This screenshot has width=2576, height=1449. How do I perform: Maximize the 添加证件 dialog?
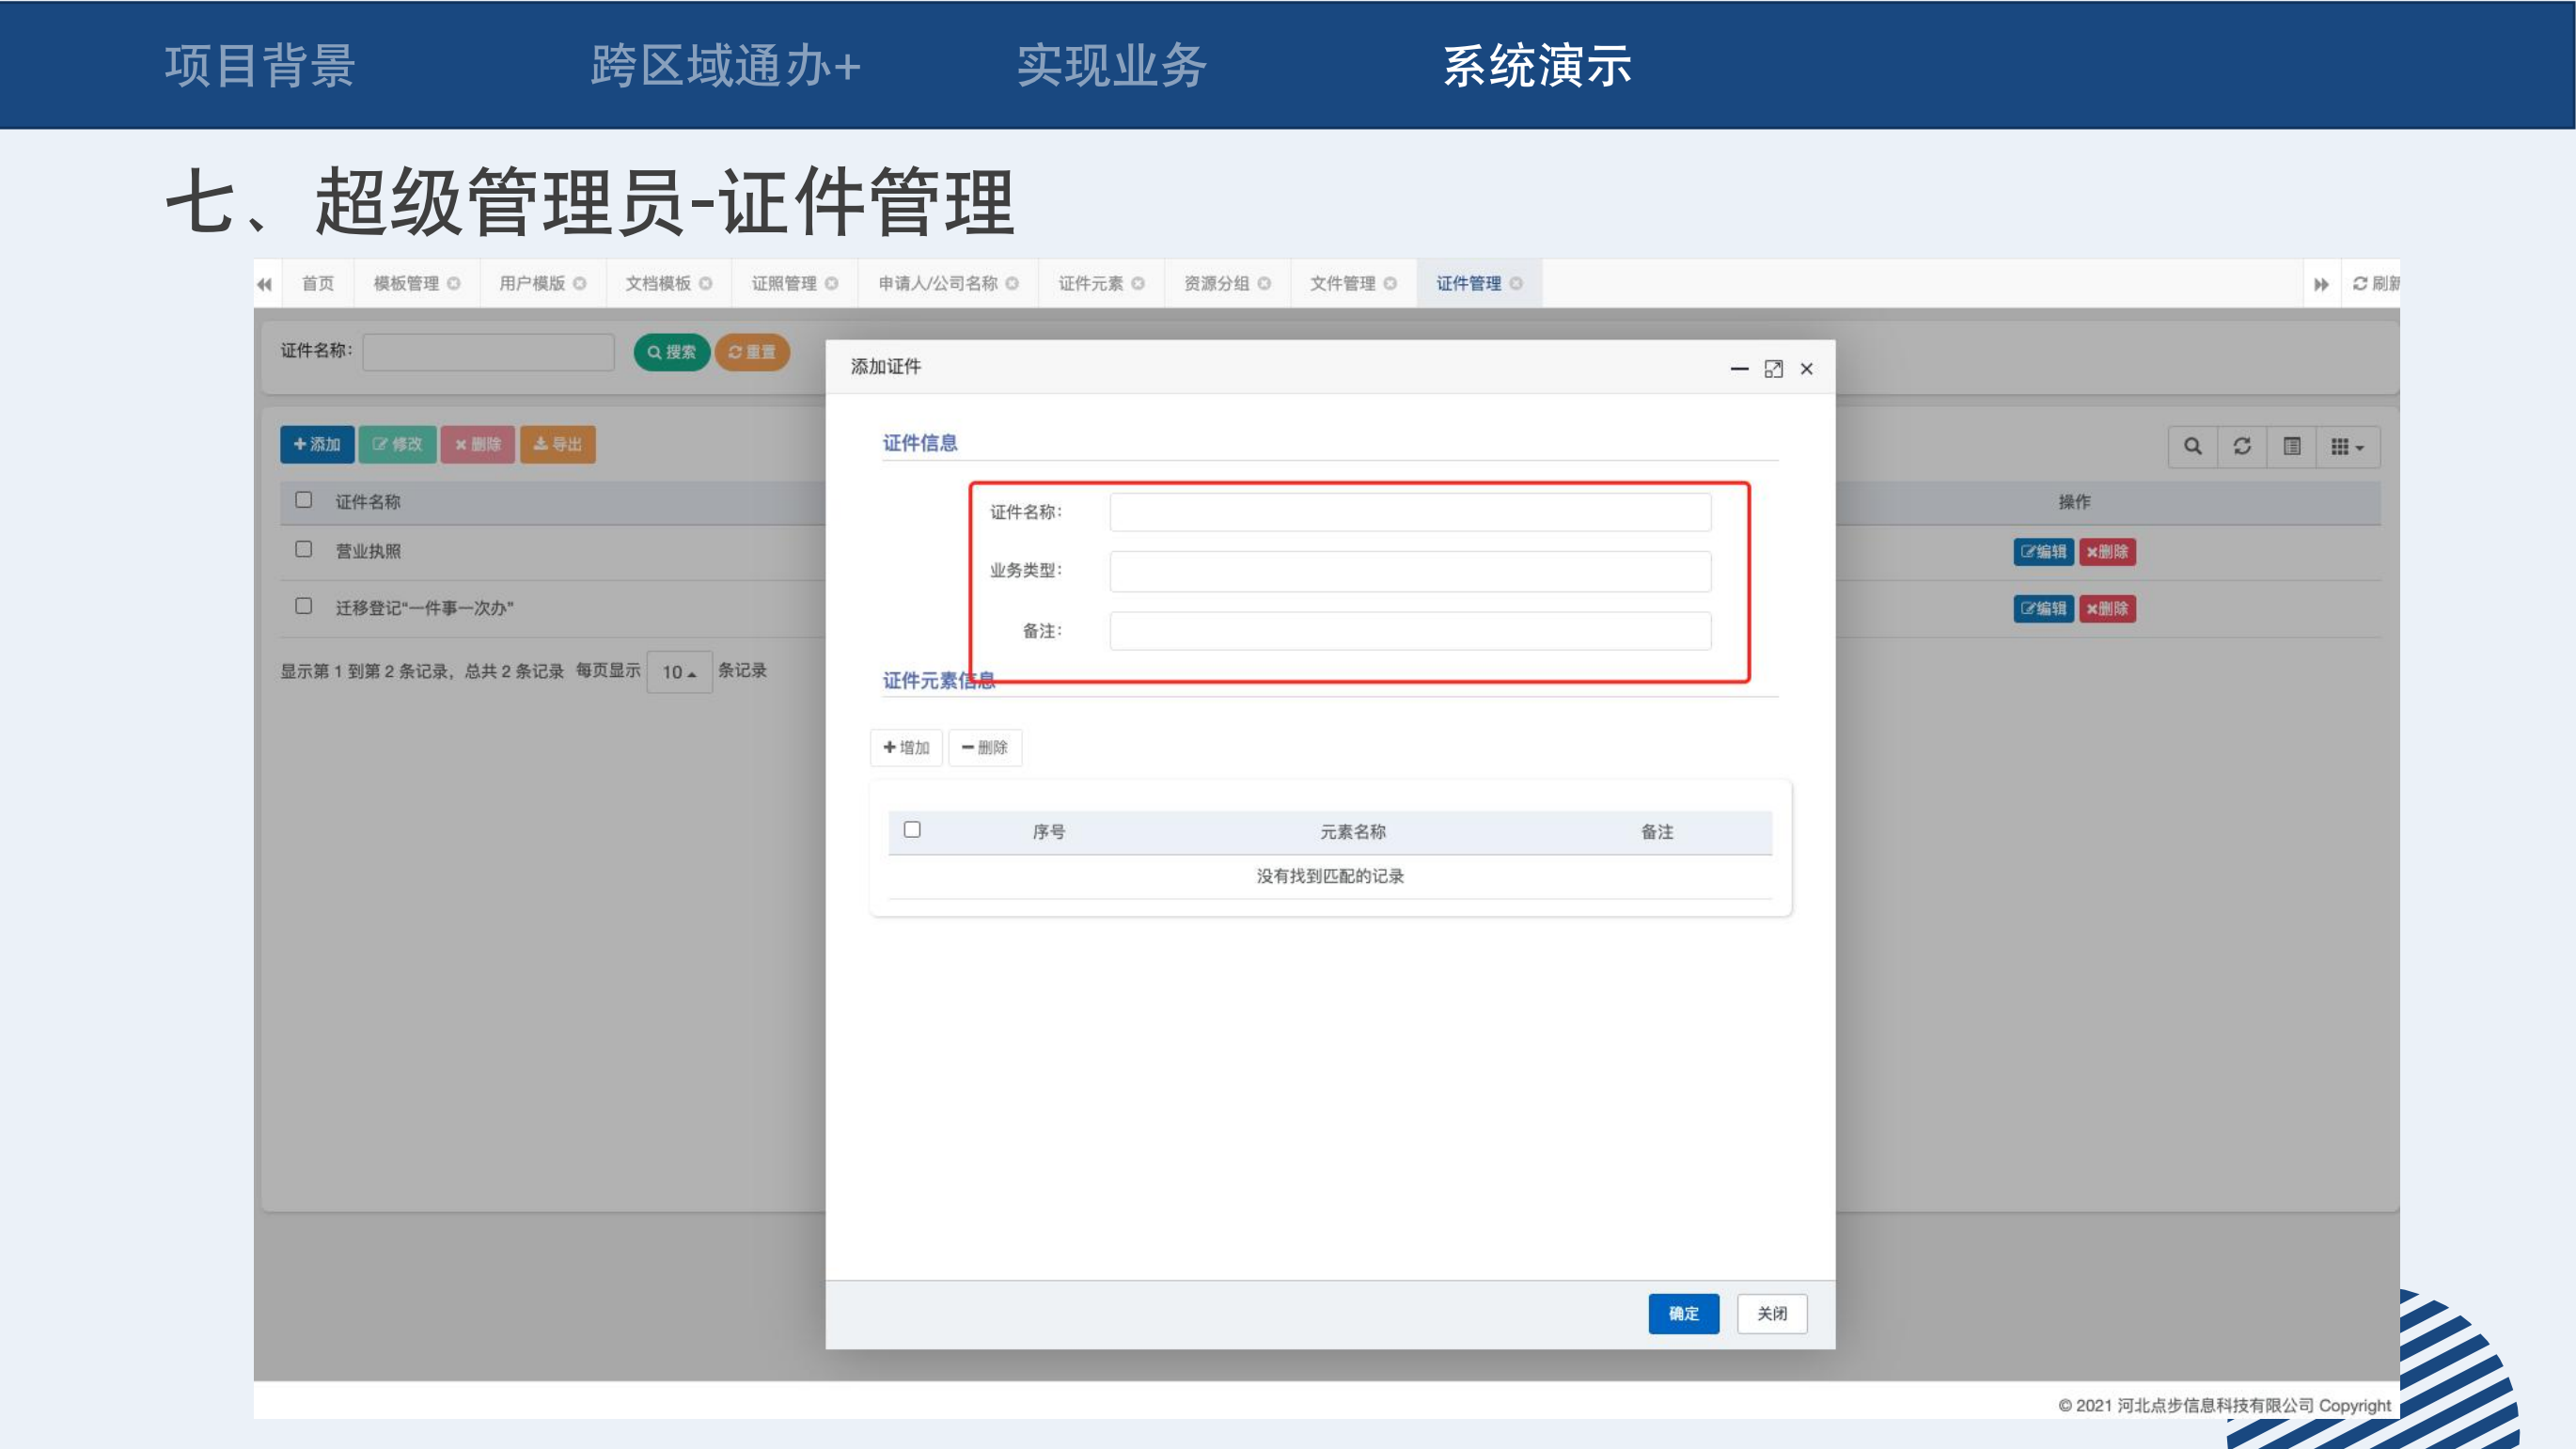pos(1773,369)
